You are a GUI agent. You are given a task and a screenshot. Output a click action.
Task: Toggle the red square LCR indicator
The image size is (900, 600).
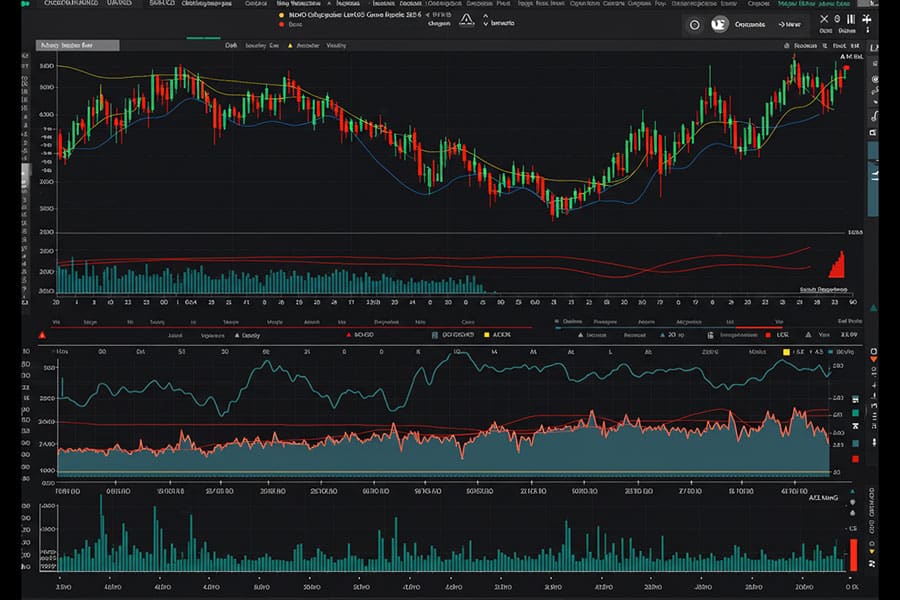tap(768, 335)
